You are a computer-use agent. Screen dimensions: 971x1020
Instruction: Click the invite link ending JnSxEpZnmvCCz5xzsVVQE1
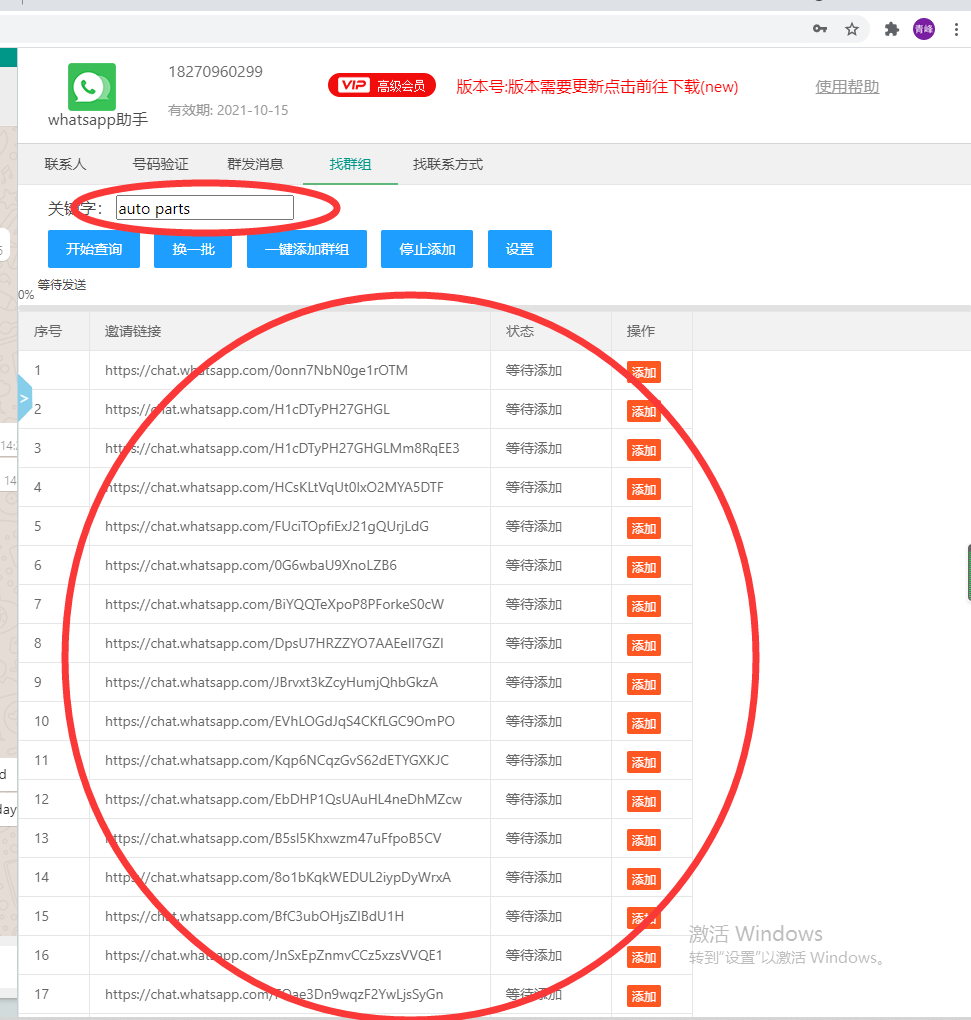click(x=274, y=956)
